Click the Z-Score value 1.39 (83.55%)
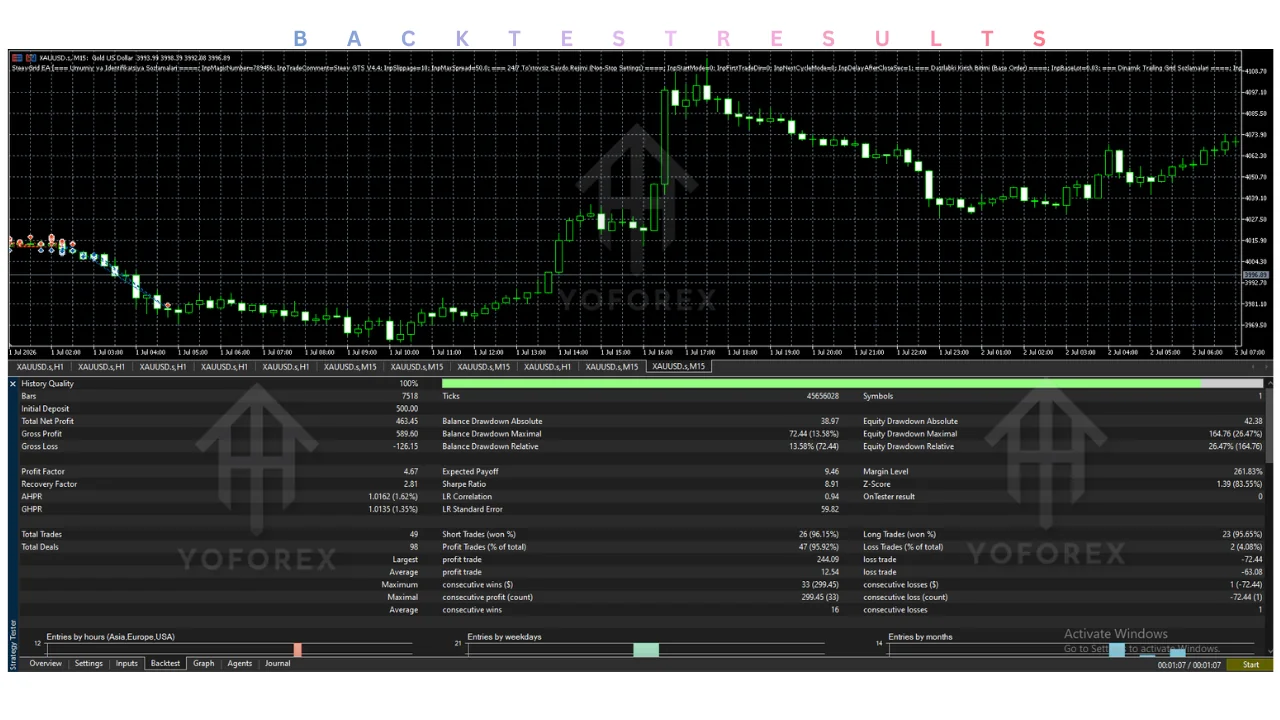This screenshot has width=1280, height=720. (1239, 484)
